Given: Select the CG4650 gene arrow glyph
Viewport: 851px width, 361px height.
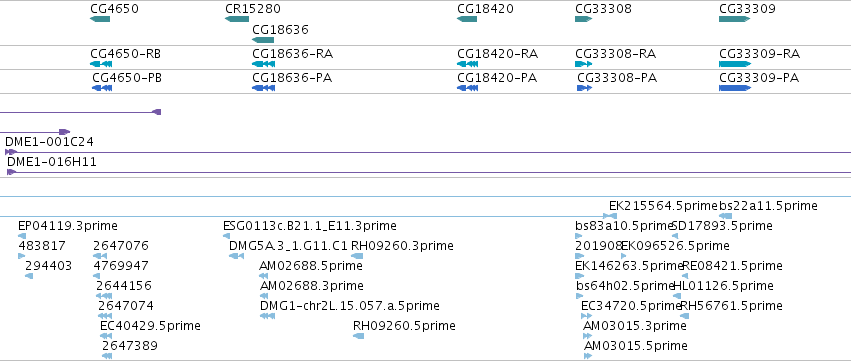Looking at the screenshot, I should click(100, 19).
